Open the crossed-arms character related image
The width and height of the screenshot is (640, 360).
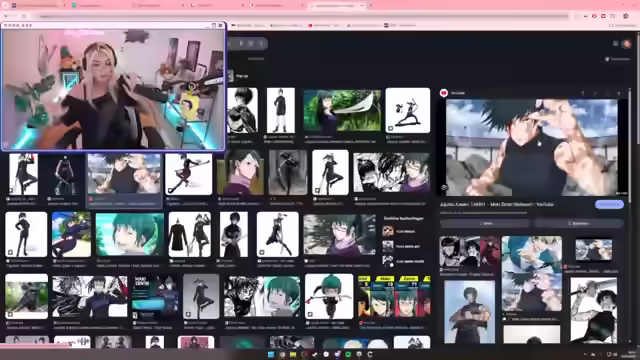pyautogui.click(x=469, y=312)
